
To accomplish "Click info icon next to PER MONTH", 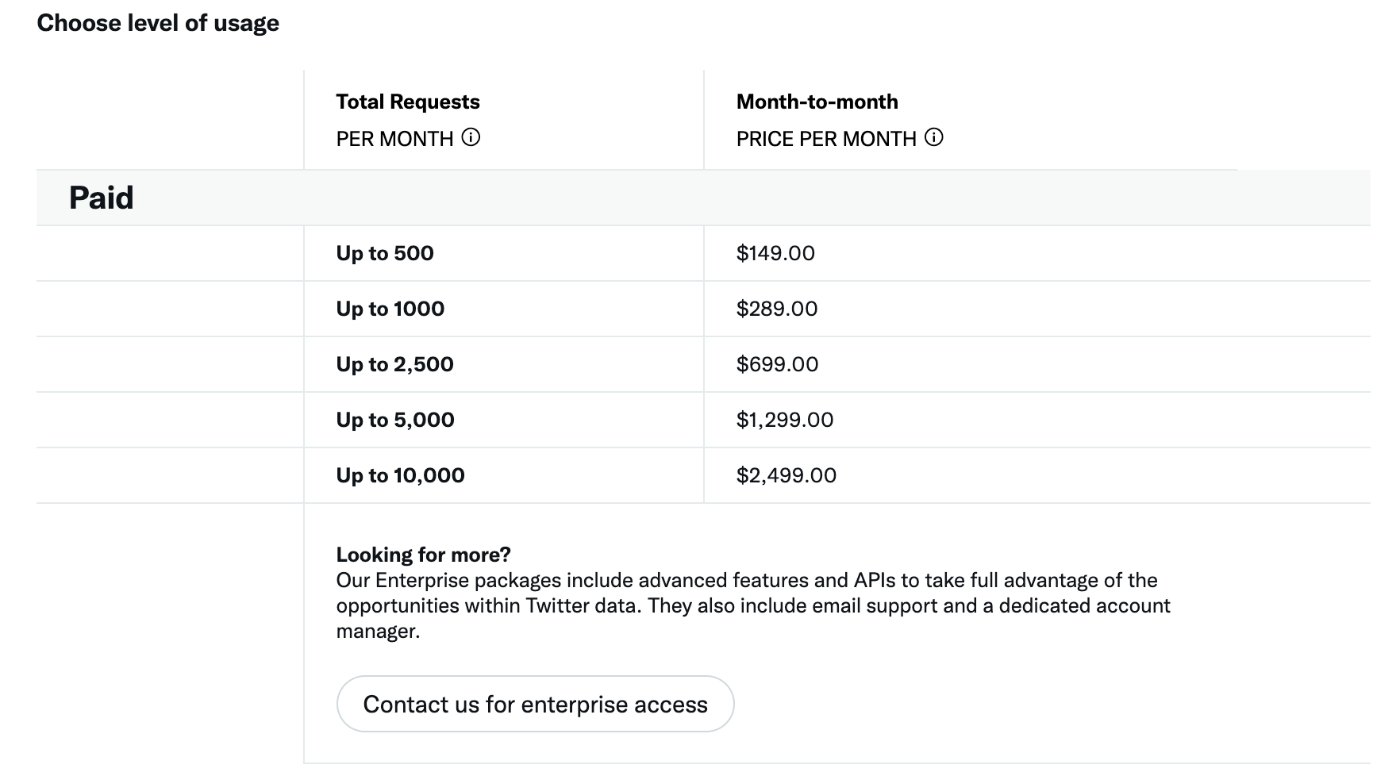I will tap(470, 138).
